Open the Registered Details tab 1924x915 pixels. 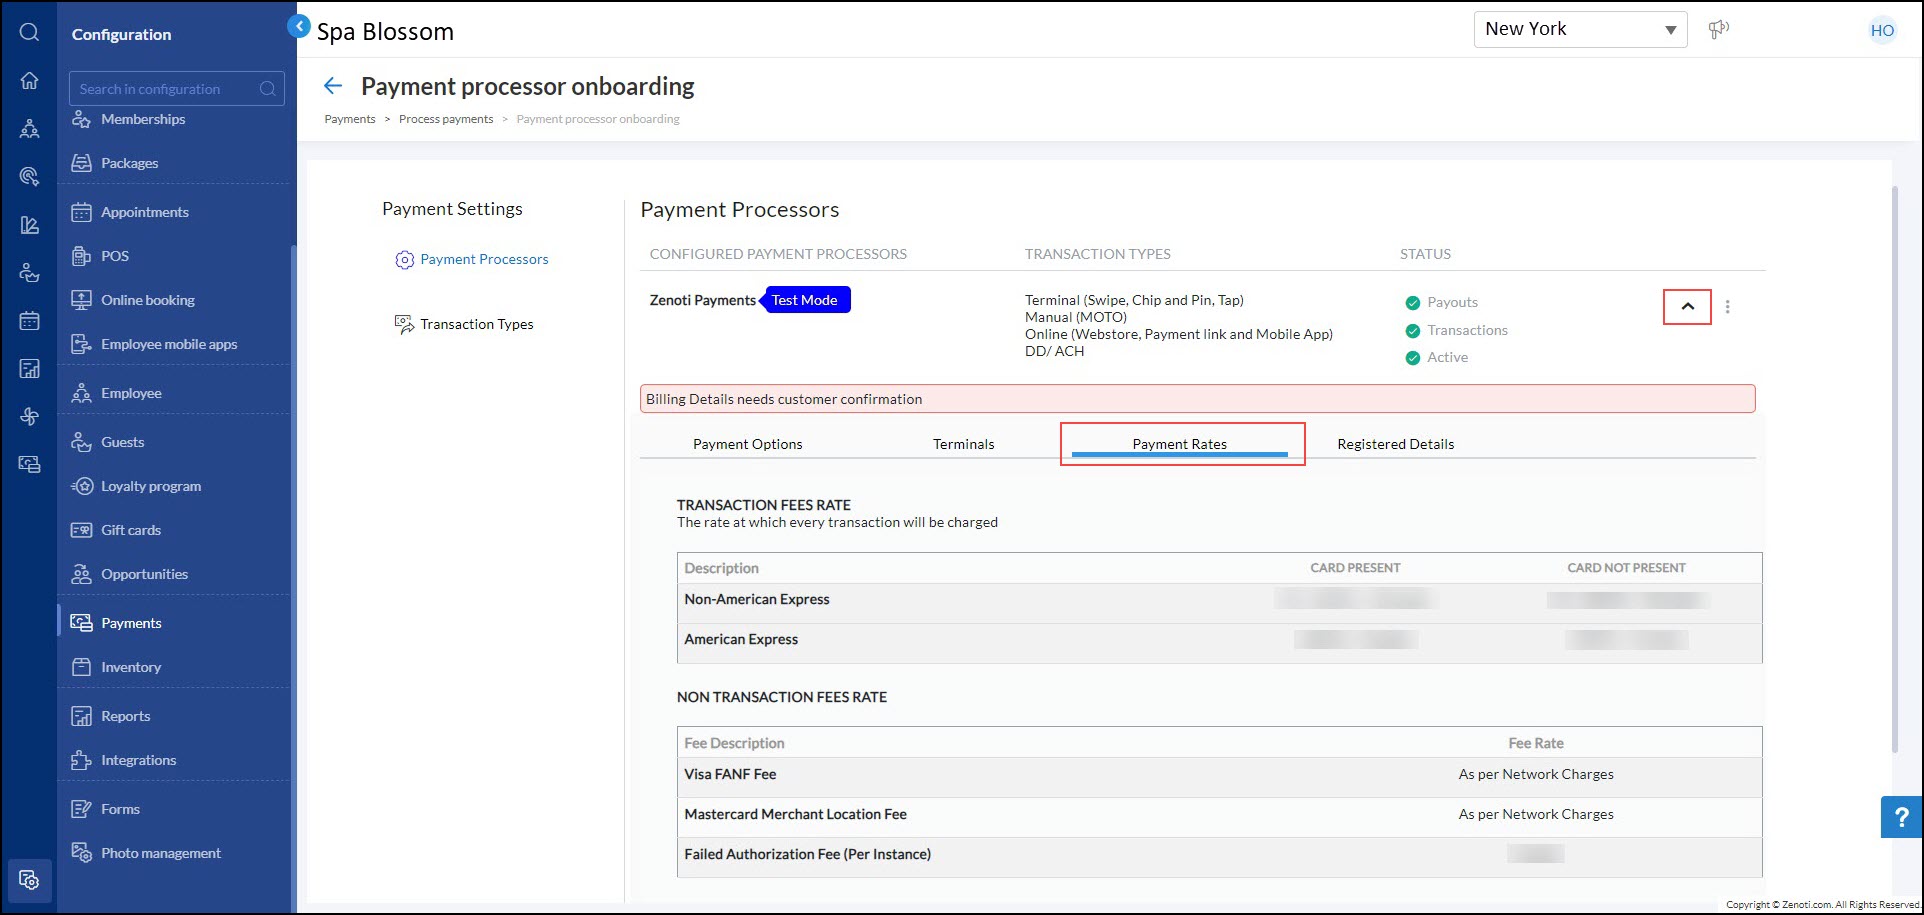(x=1395, y=444)
